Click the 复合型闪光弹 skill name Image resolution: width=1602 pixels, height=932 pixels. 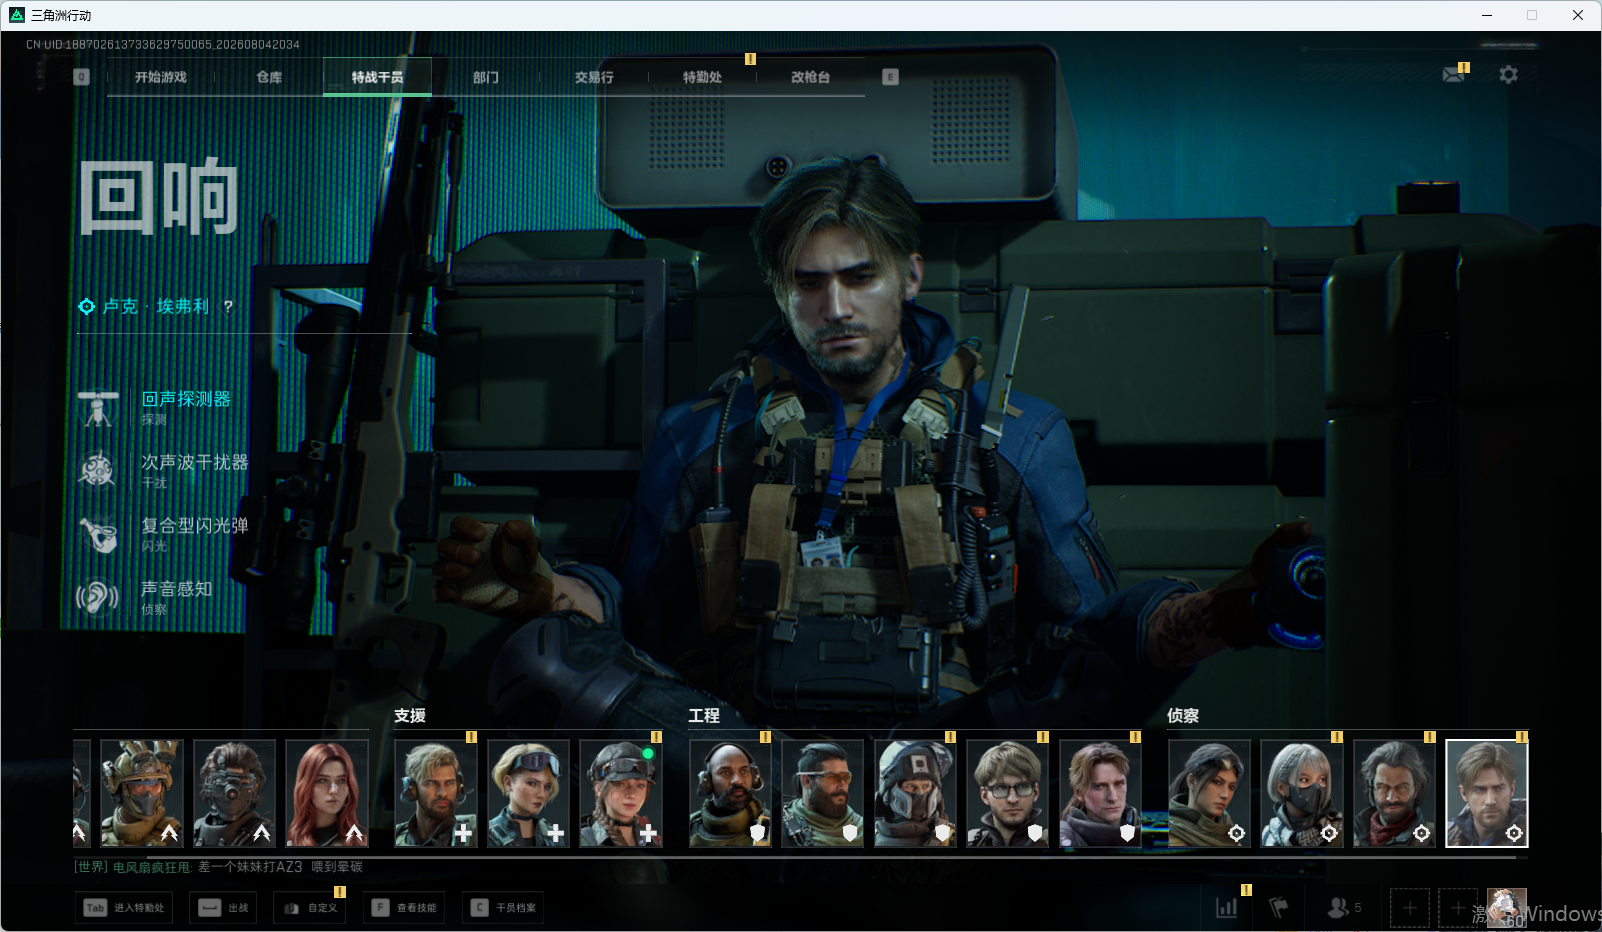click(x=195, y=525)
